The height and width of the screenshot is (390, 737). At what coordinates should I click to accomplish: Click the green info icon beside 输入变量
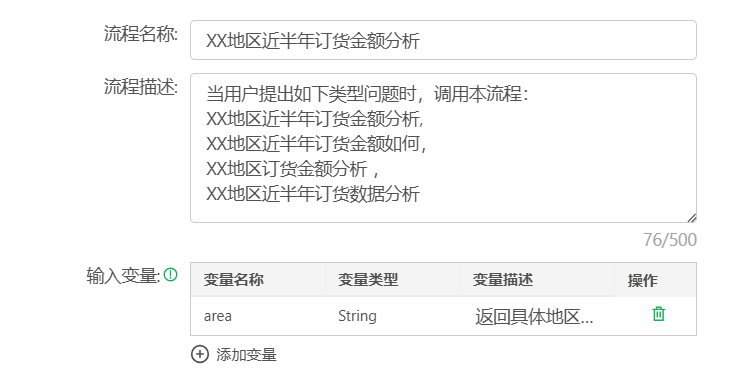[x=171, y=275]
